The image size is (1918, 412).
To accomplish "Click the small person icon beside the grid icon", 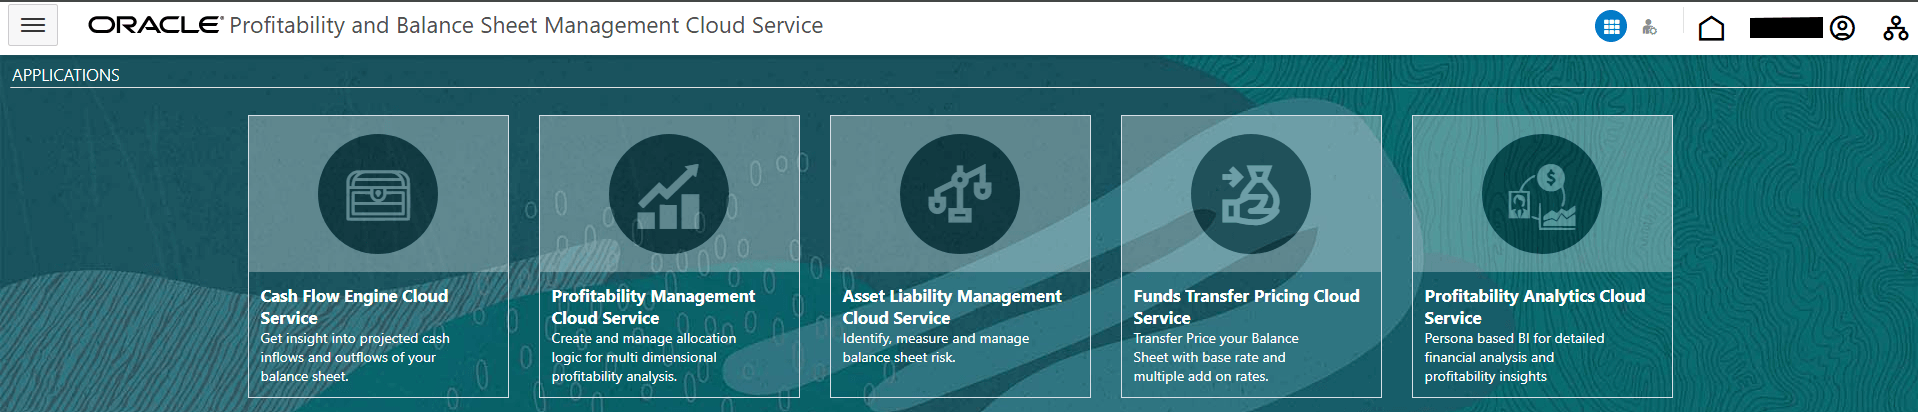I will [1650, 28].
